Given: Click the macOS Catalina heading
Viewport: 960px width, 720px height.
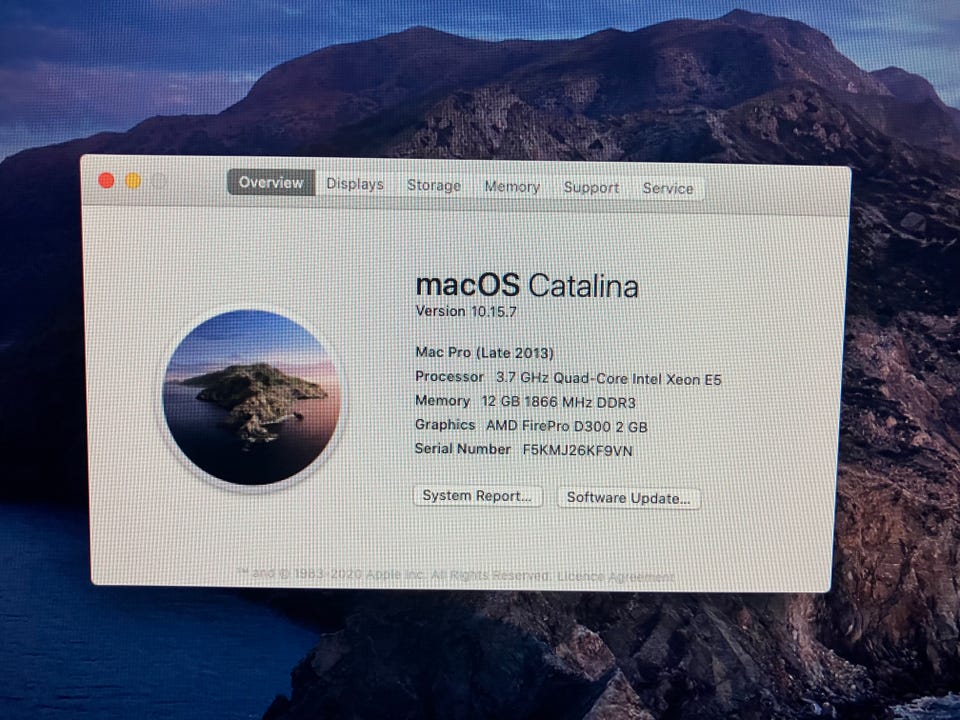Looking at the screenshot, I should [527, 286].
